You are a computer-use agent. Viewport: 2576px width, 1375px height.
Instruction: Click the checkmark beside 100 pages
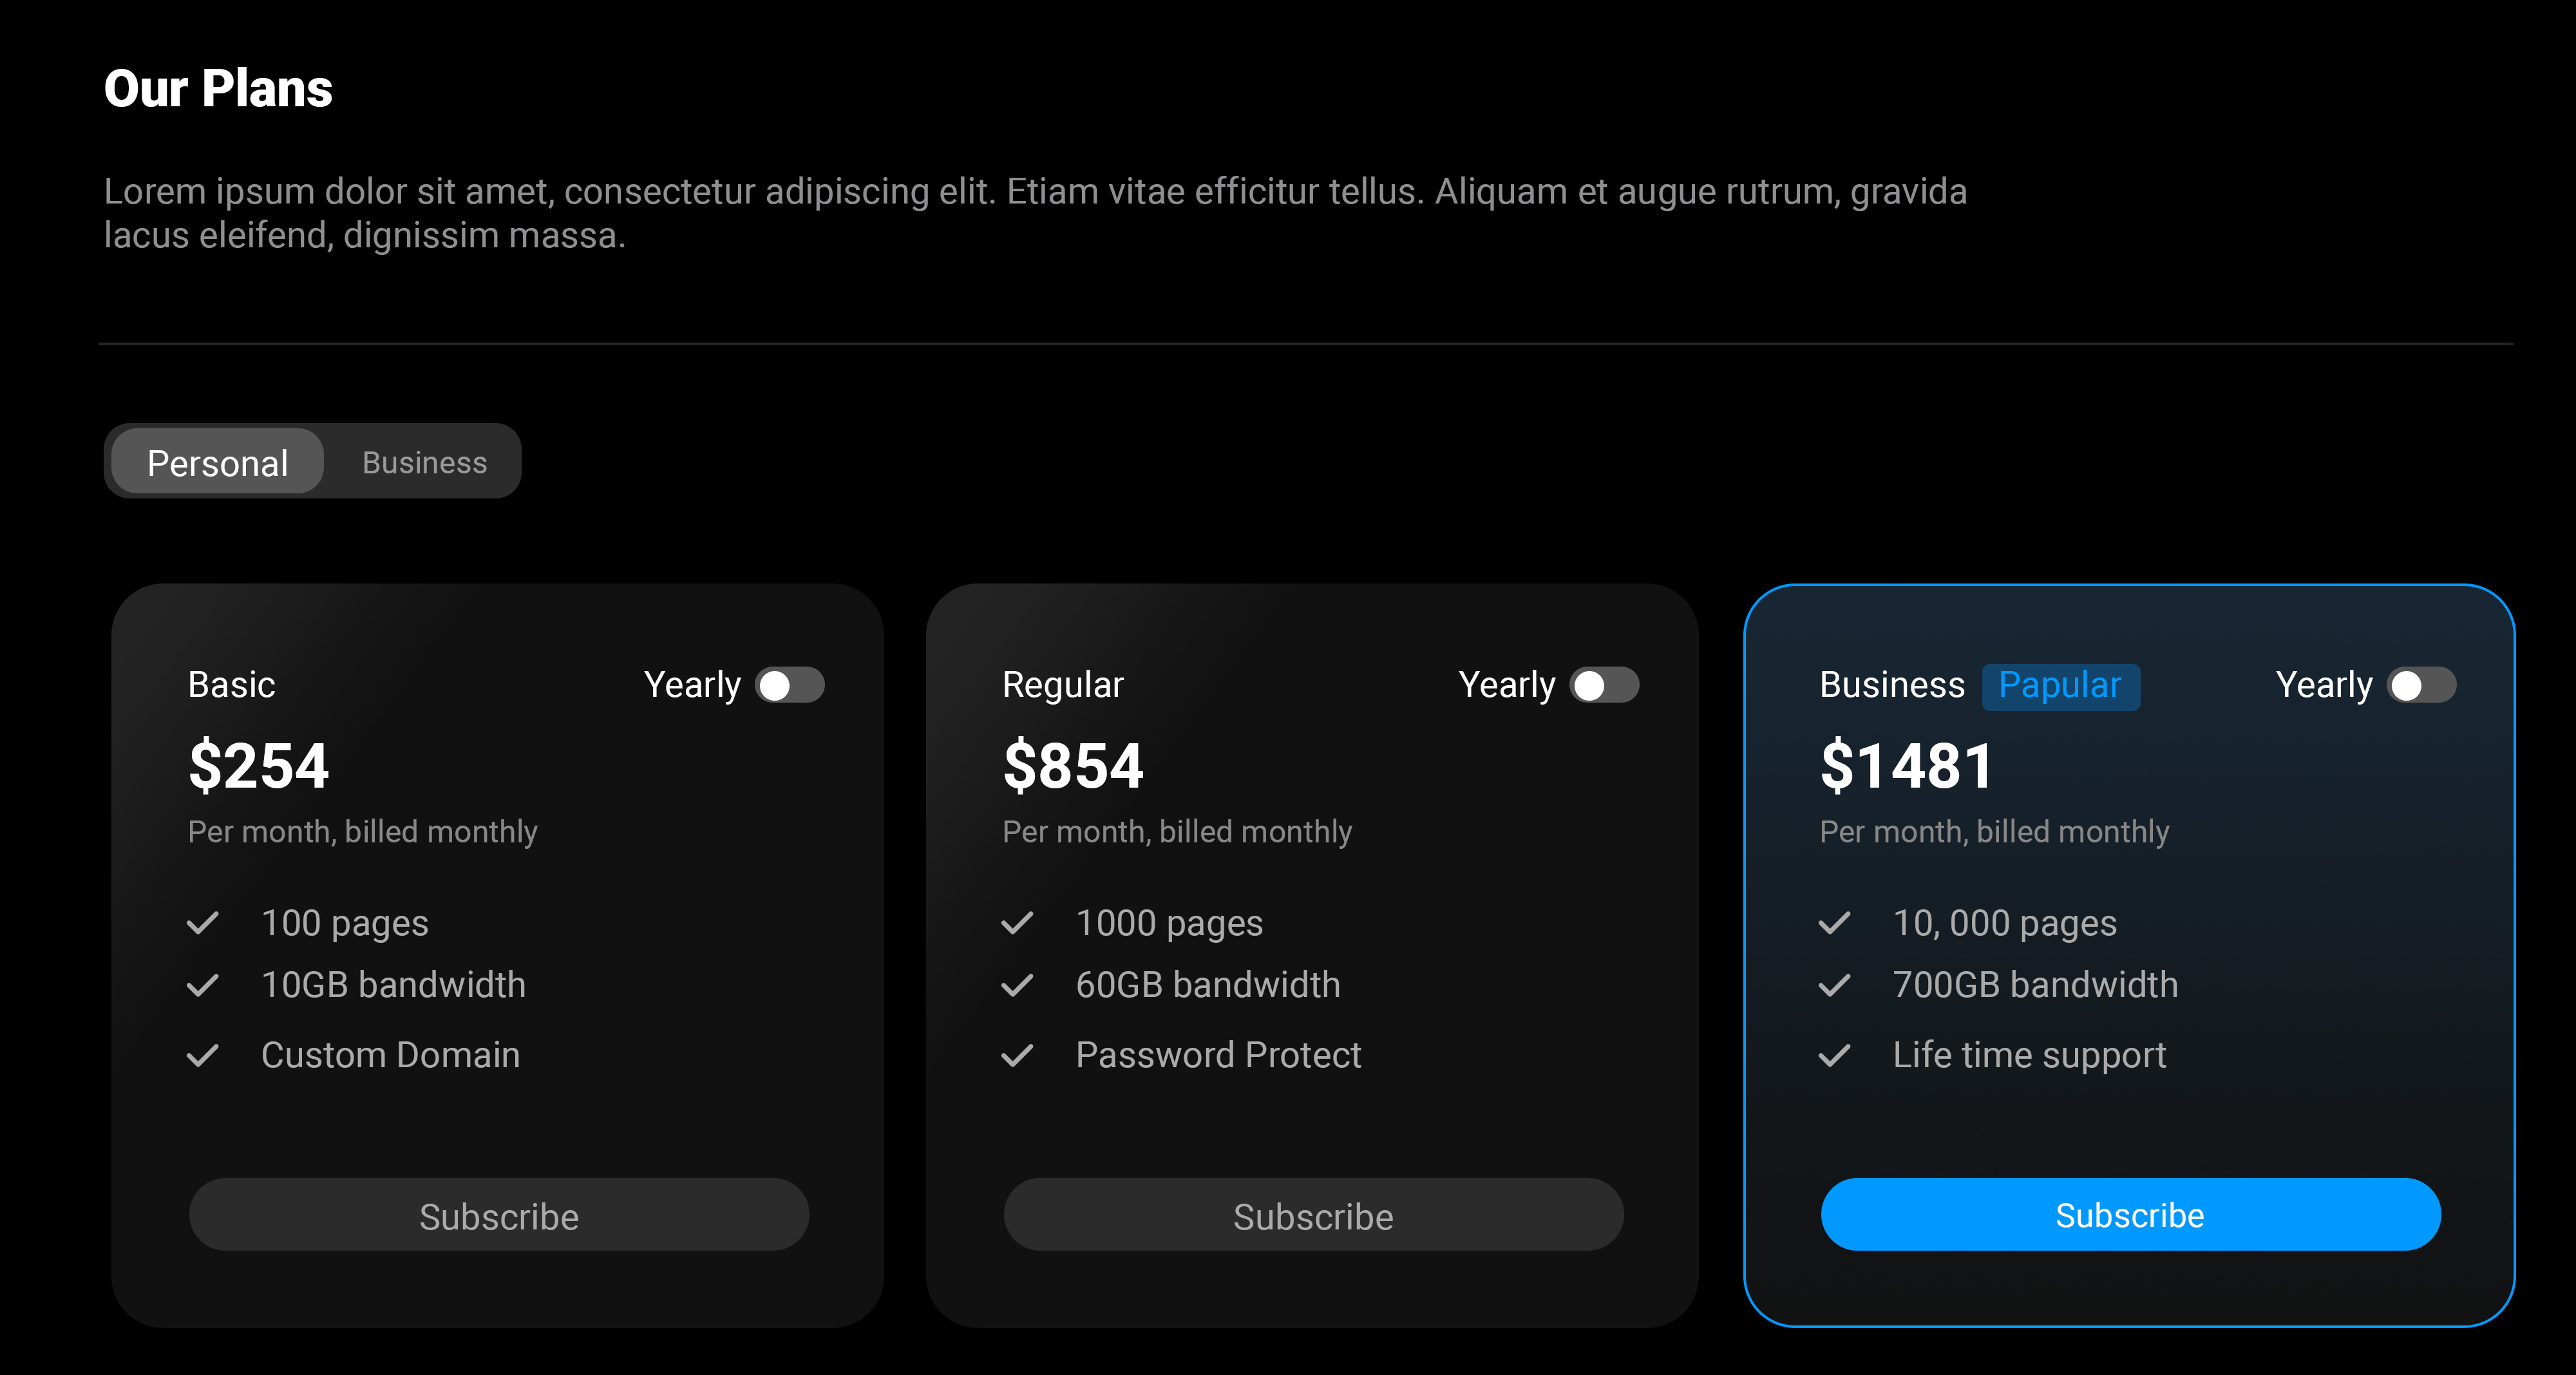(x=203, y=923)
